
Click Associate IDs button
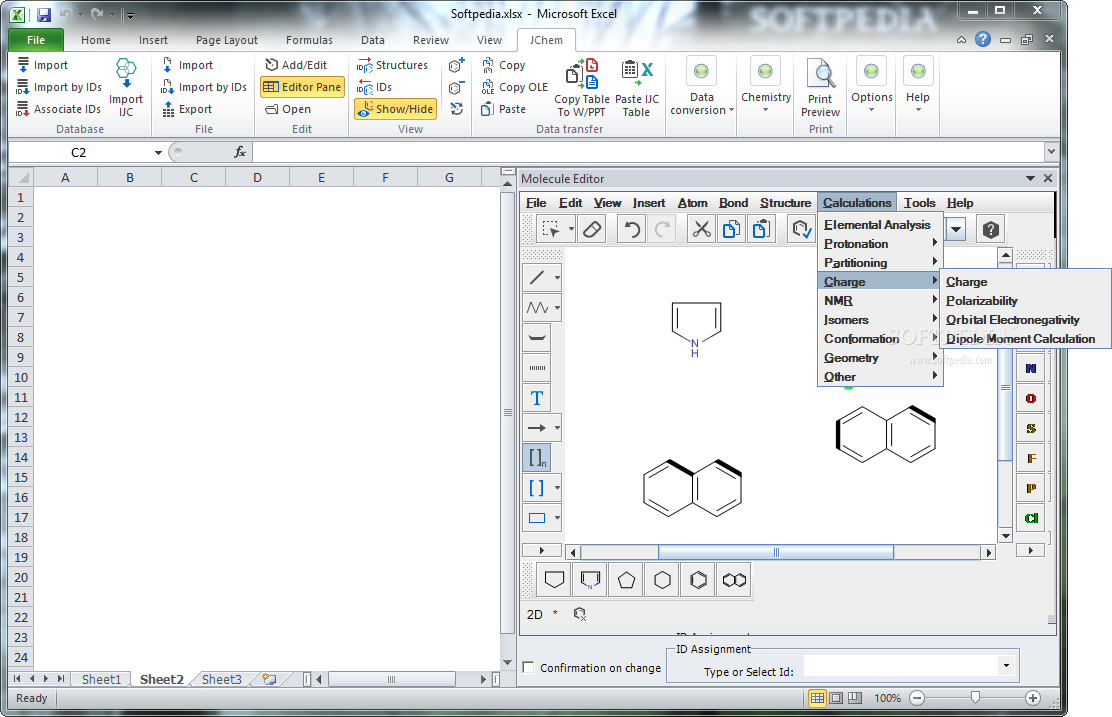pos(59,109)
